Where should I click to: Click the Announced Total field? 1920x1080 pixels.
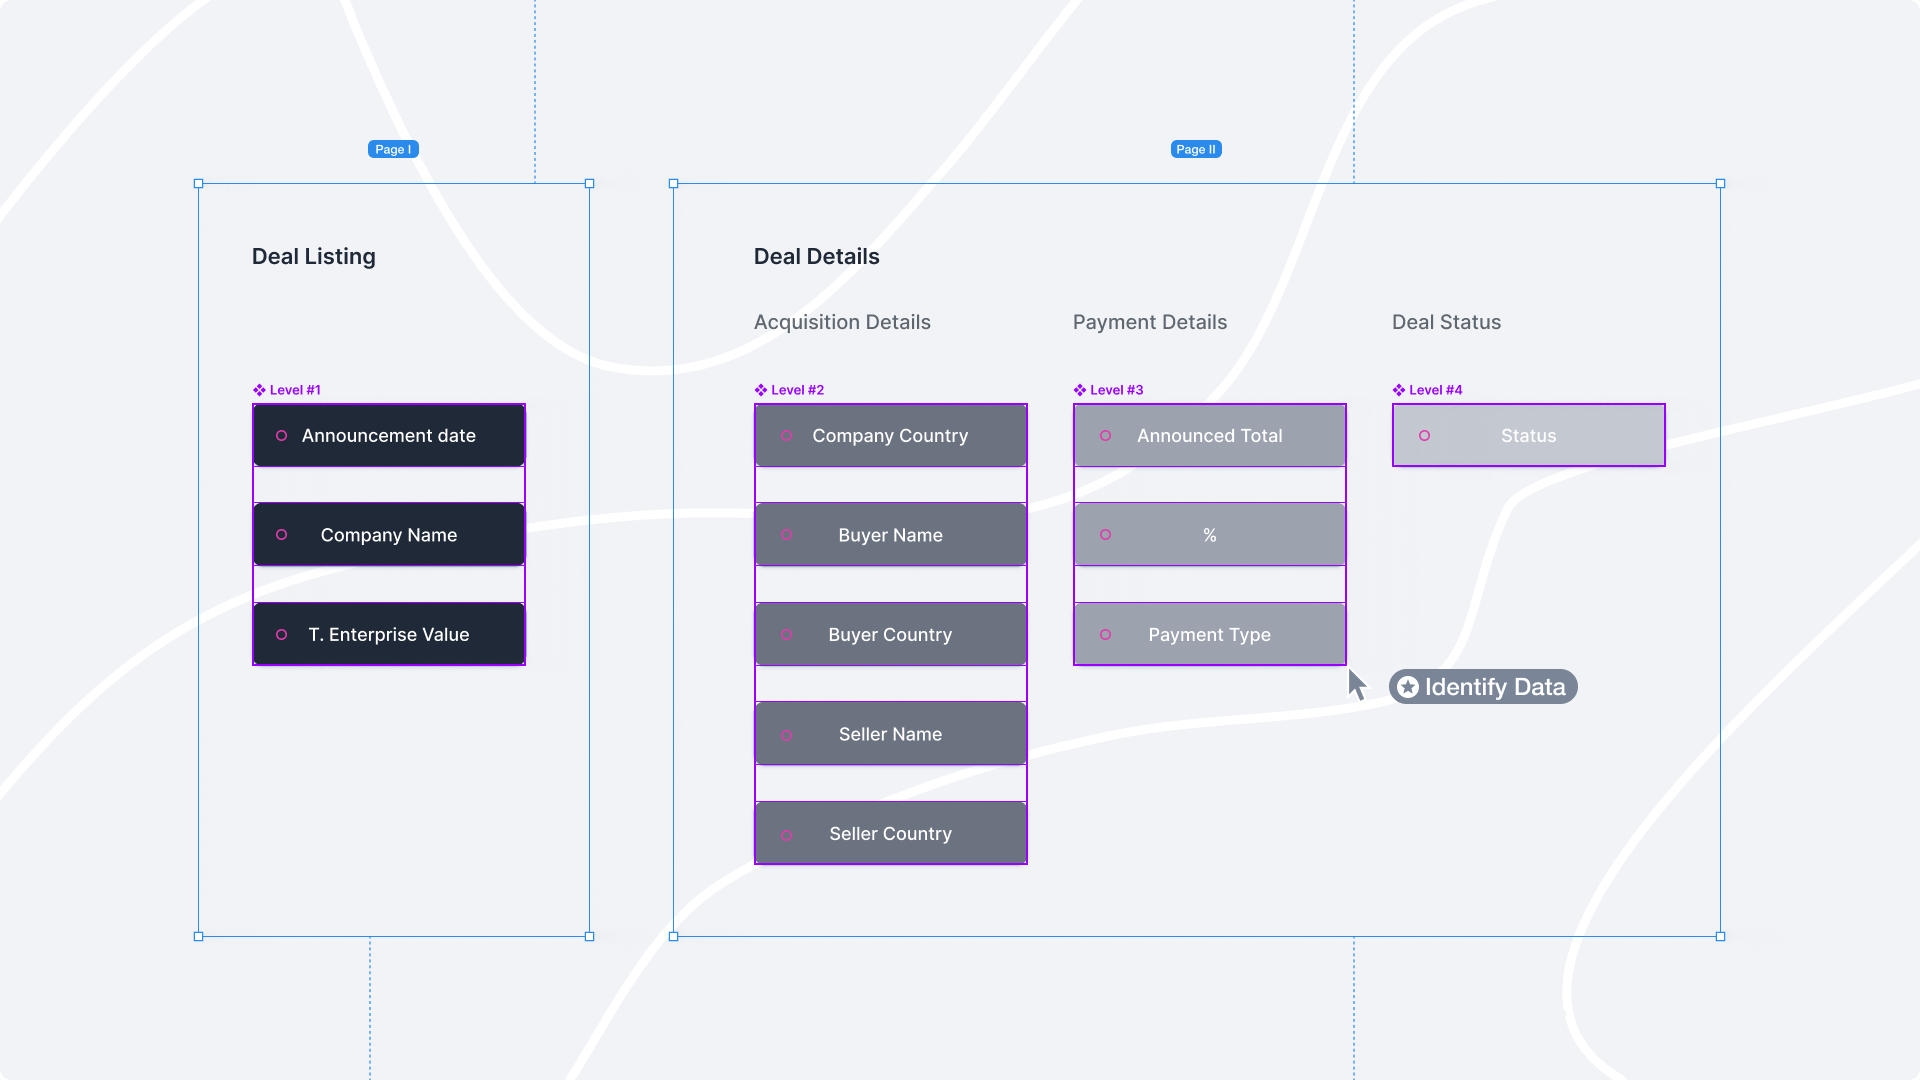[x=1209, y=435]
